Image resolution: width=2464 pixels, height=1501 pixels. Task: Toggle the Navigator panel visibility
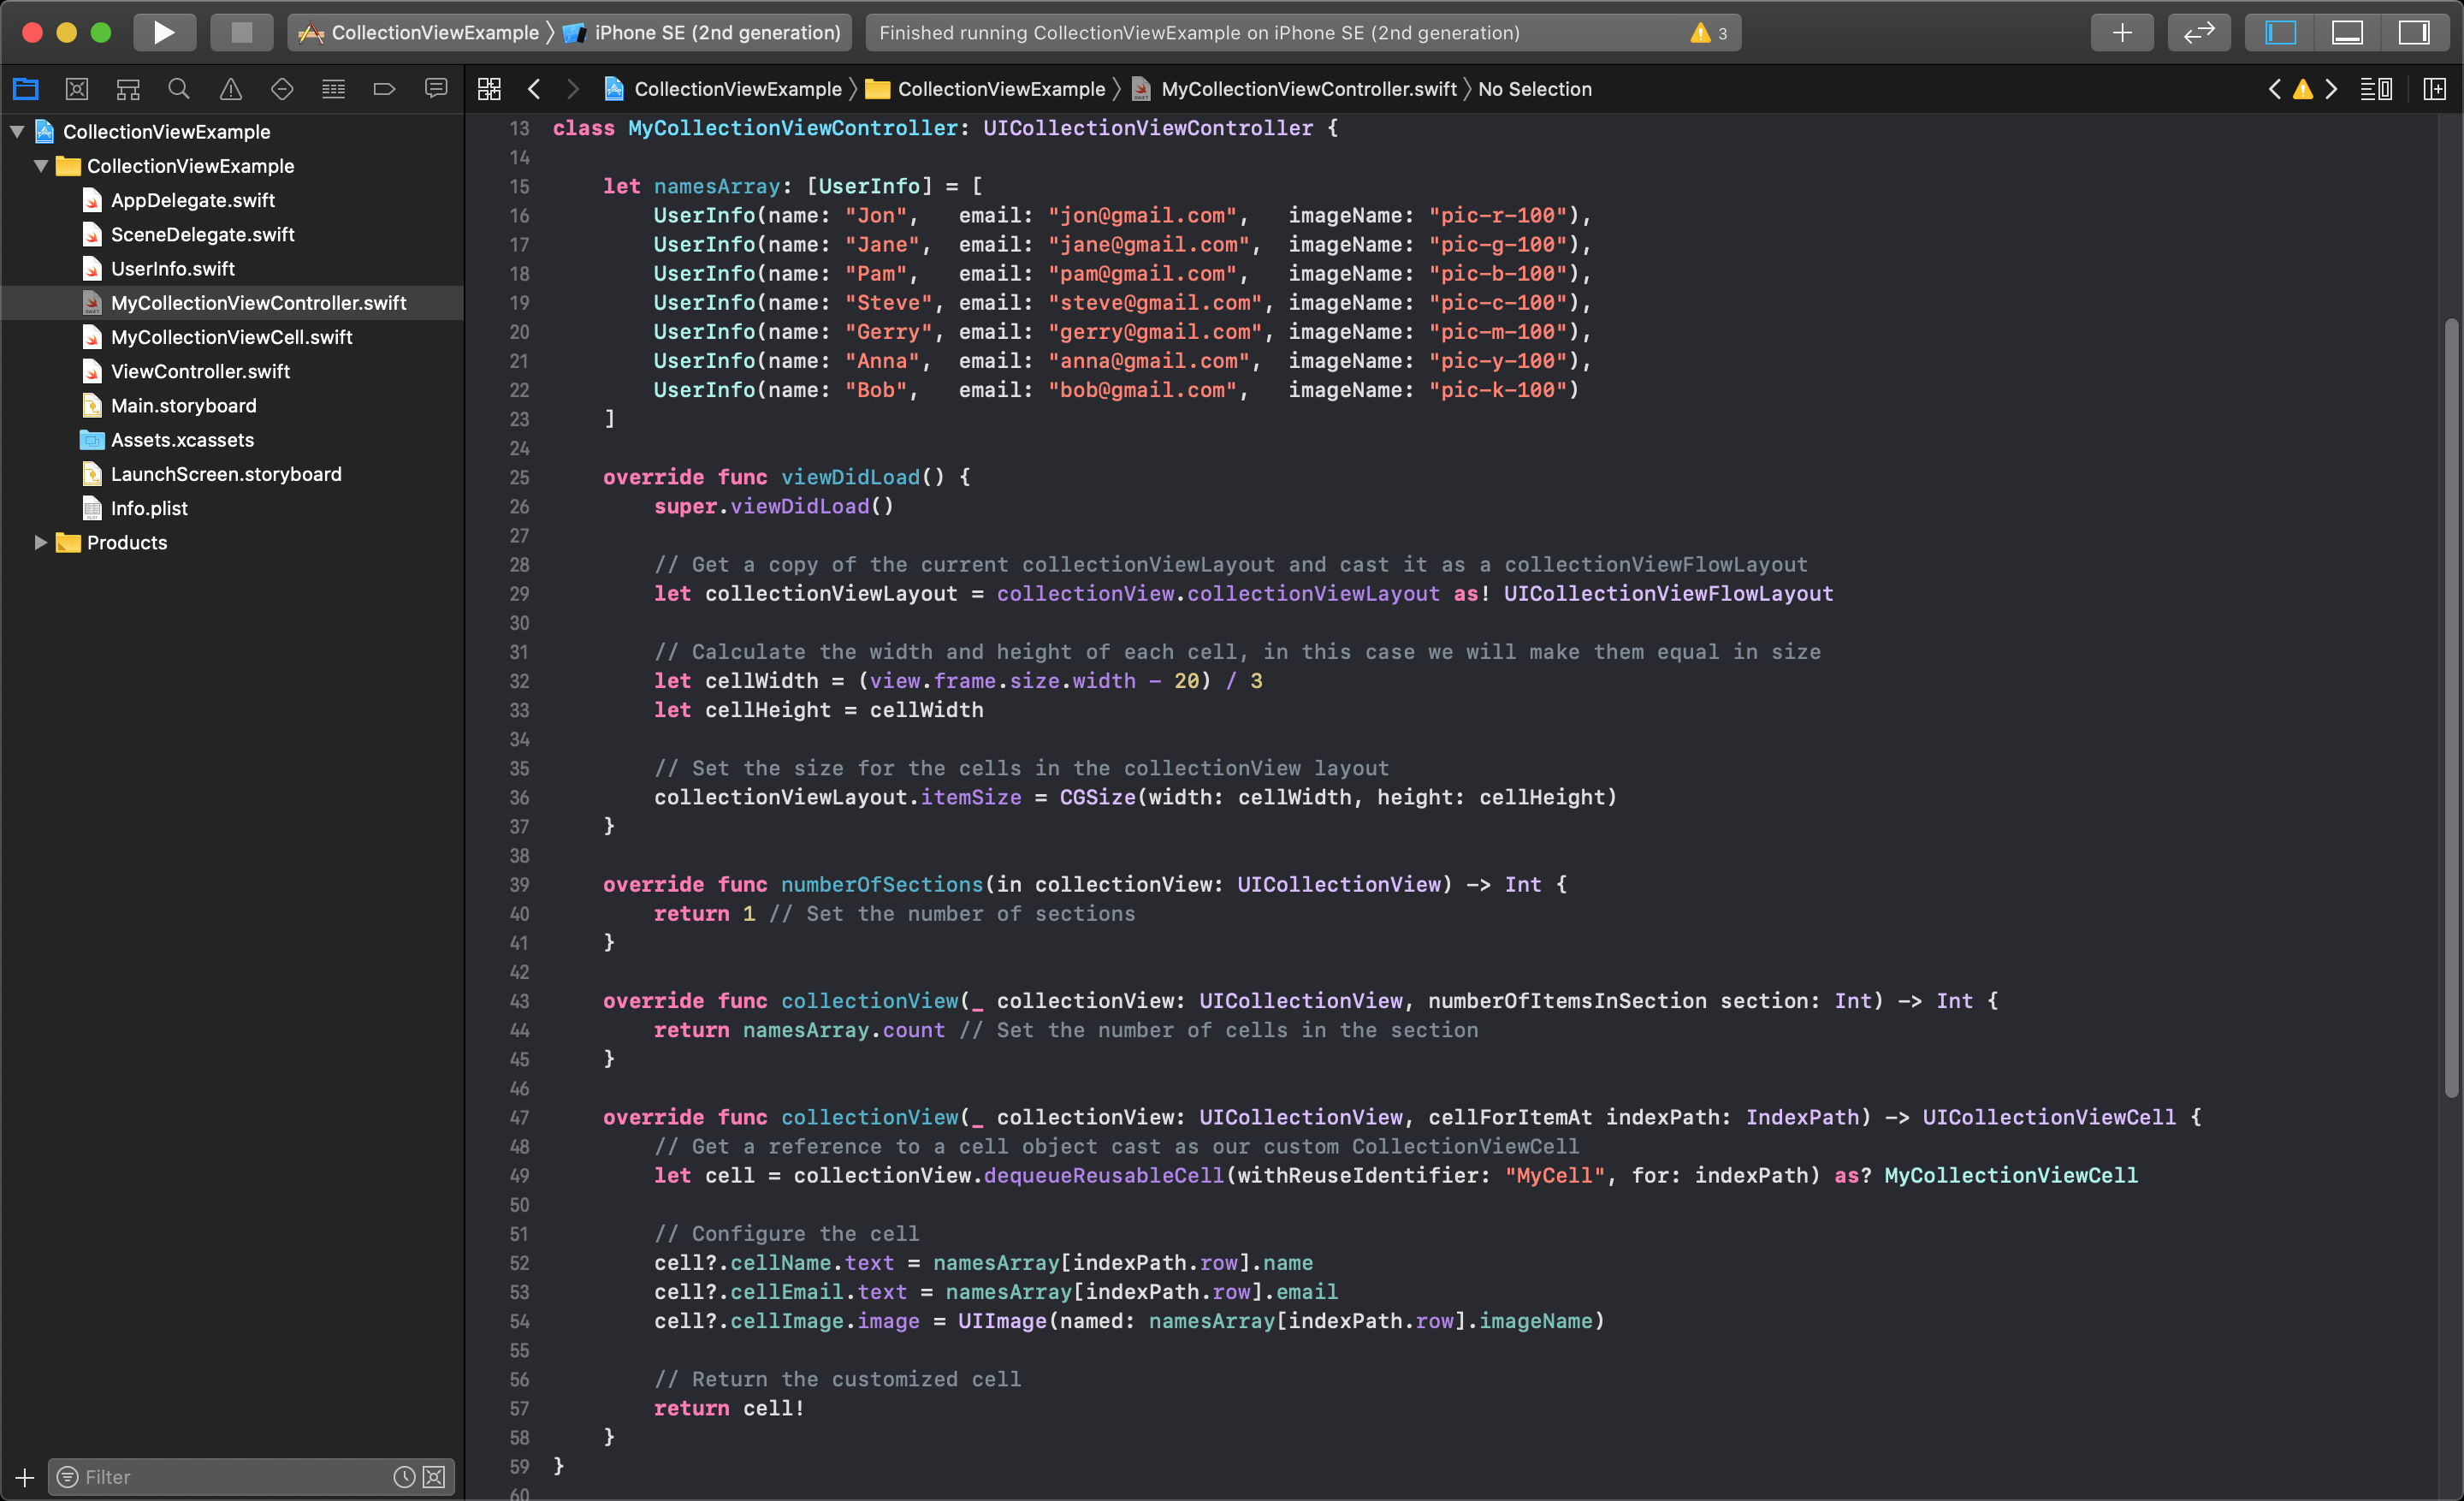2280,32
